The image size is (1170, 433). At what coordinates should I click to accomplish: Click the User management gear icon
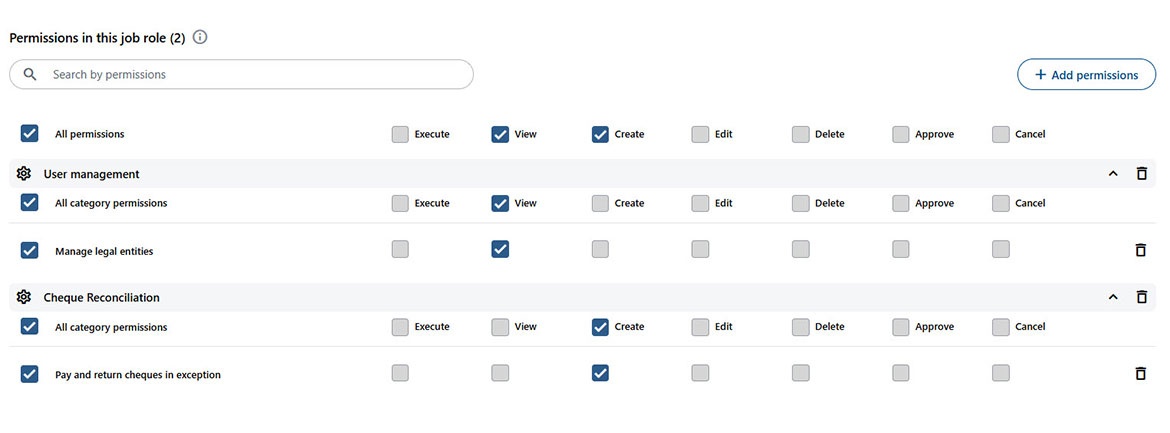coord(24,174)
